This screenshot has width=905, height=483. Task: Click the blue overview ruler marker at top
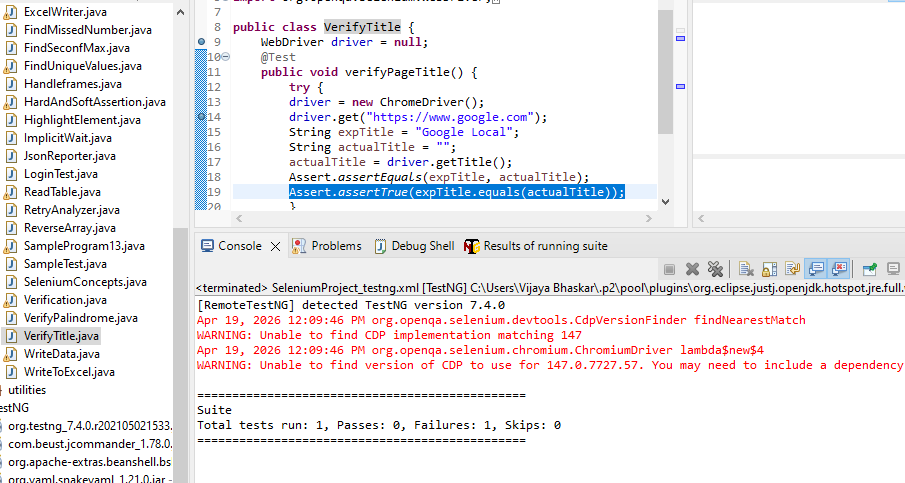point(681,38)
